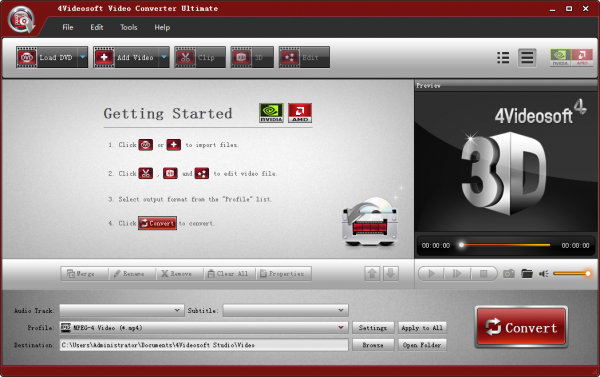Open the Clip tool in toolbar

(200, 57)
